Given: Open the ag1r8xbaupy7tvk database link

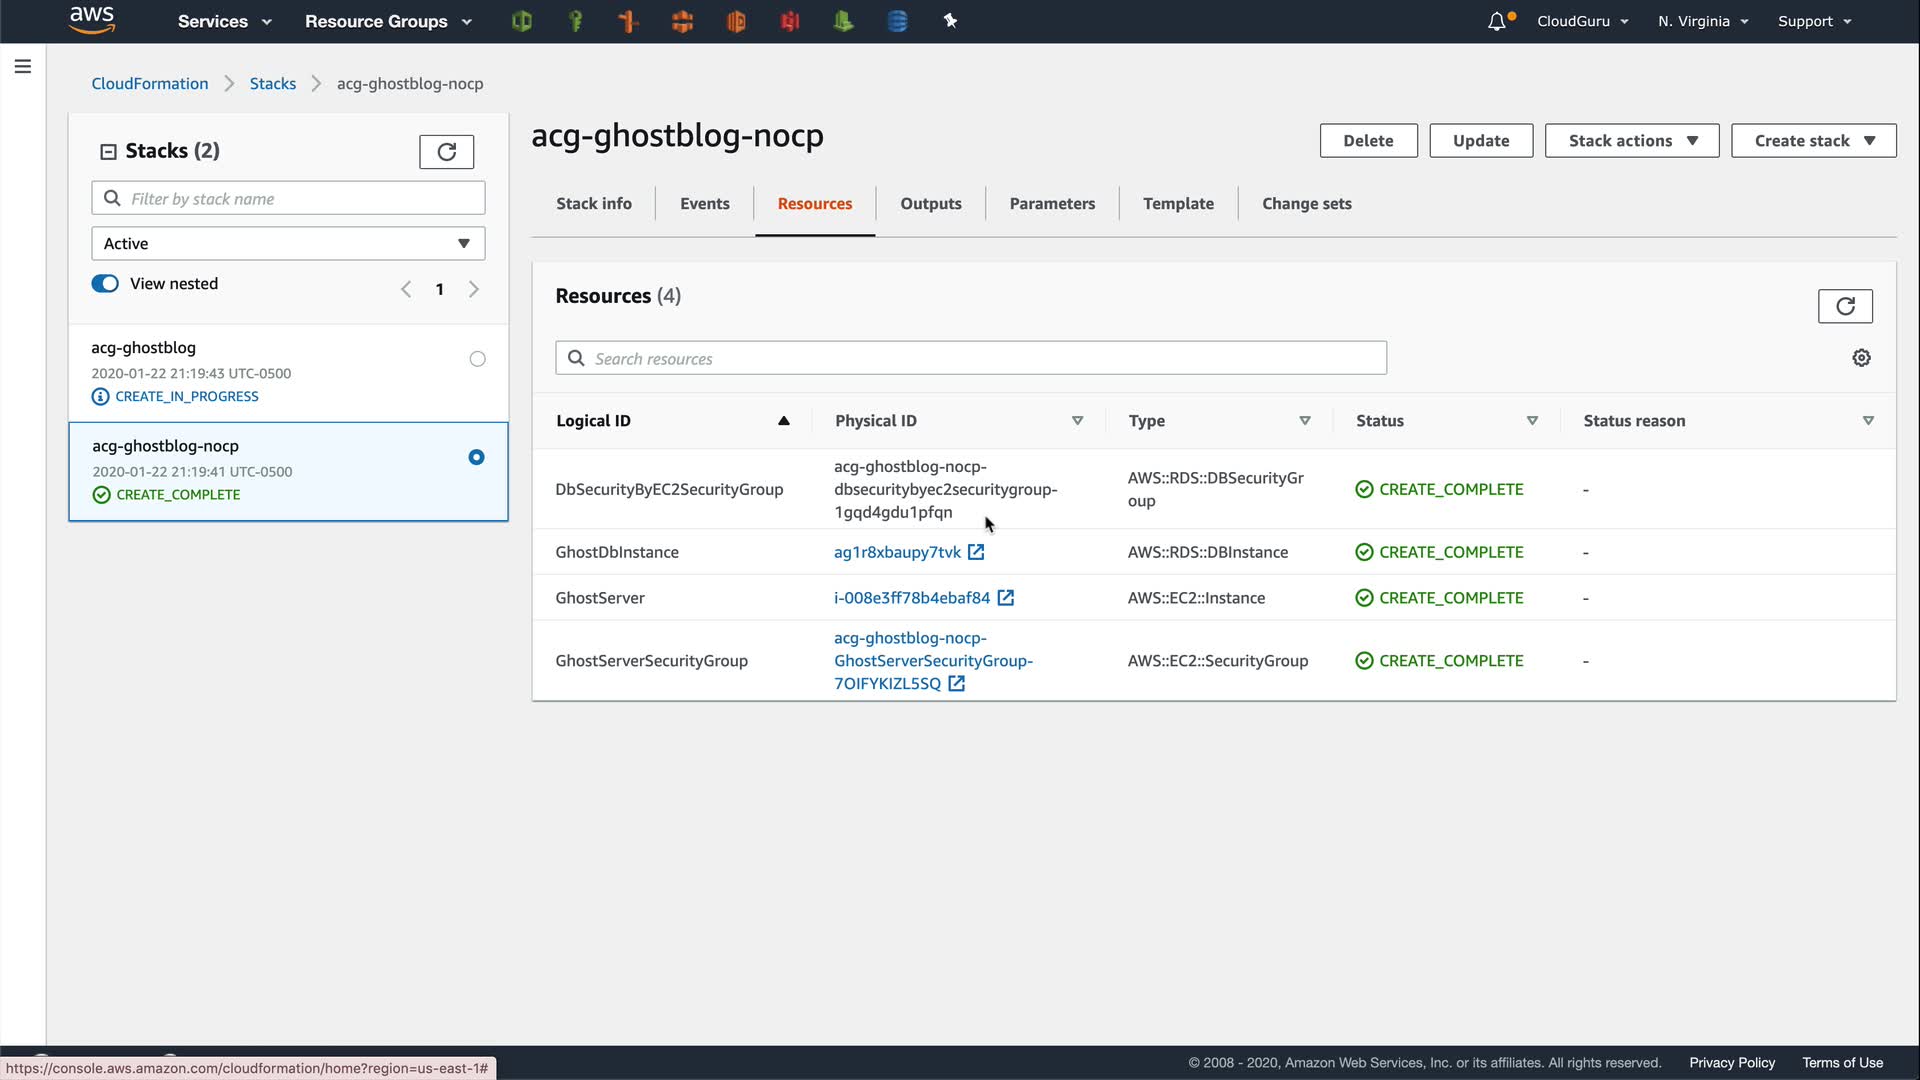Looking at the screenshot, I should pyautogui.click(x=897, y=552).
